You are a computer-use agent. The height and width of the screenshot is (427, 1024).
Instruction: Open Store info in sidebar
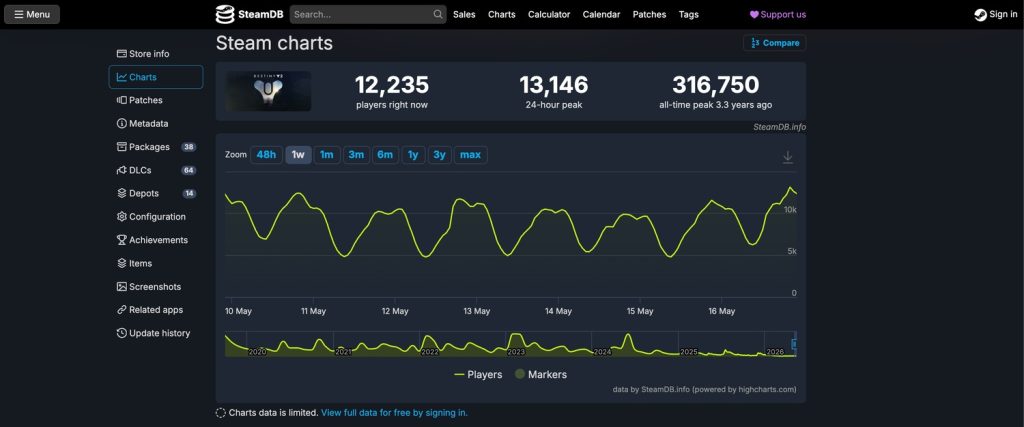tap(155, 54)
